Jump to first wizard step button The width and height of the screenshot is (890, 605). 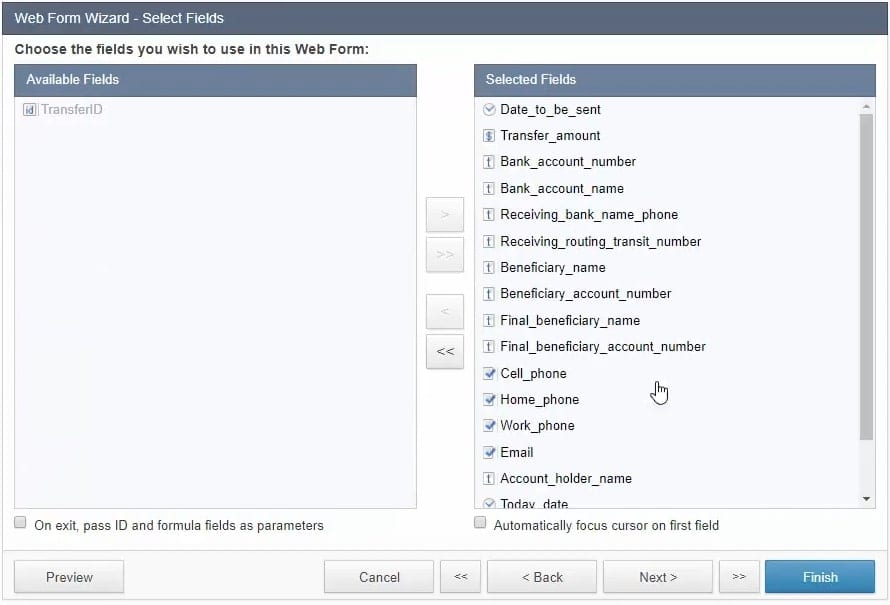[x=460, y=577]
